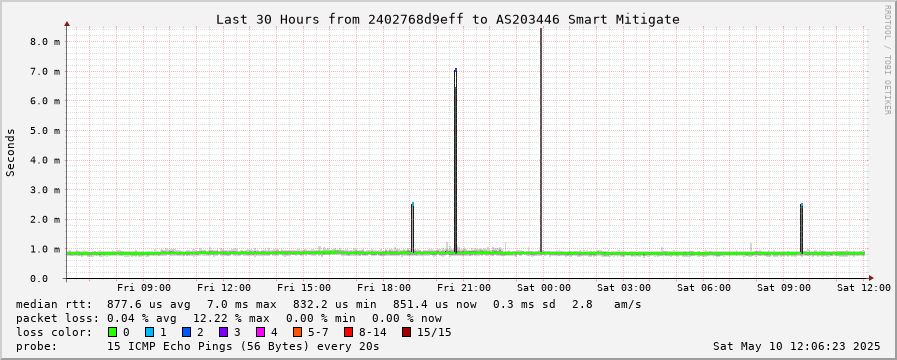Click the 8.0 m y-axis label
This screenshot has height=360, width=897.
(x=45, y=42)
